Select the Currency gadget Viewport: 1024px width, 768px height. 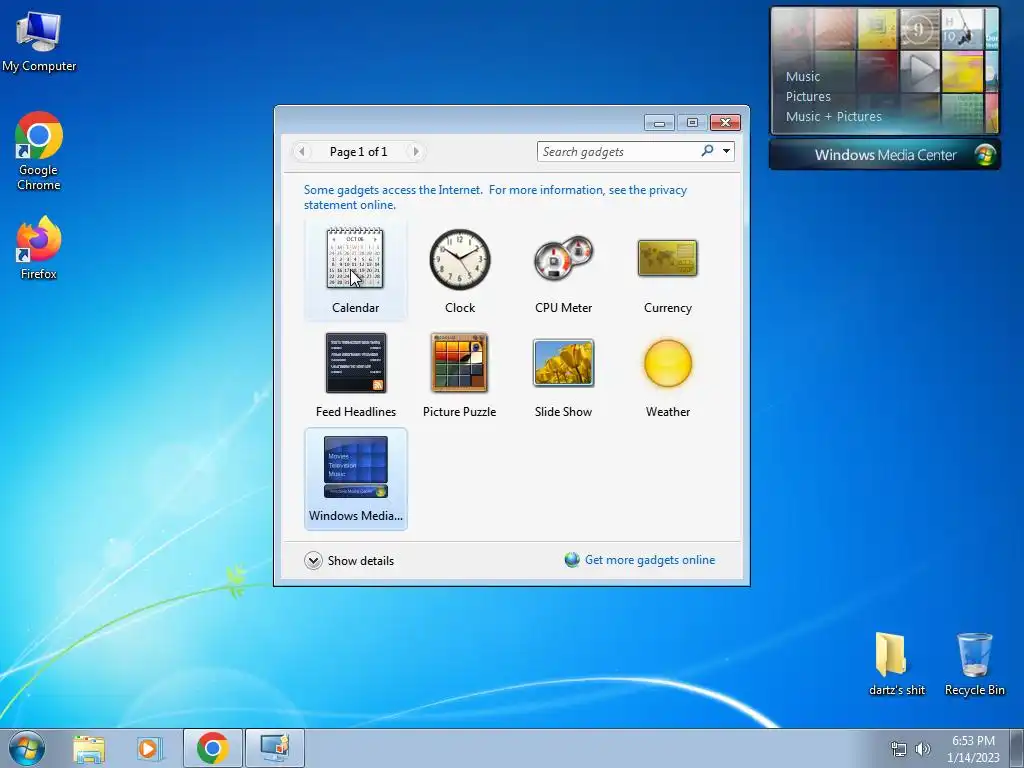667,269
